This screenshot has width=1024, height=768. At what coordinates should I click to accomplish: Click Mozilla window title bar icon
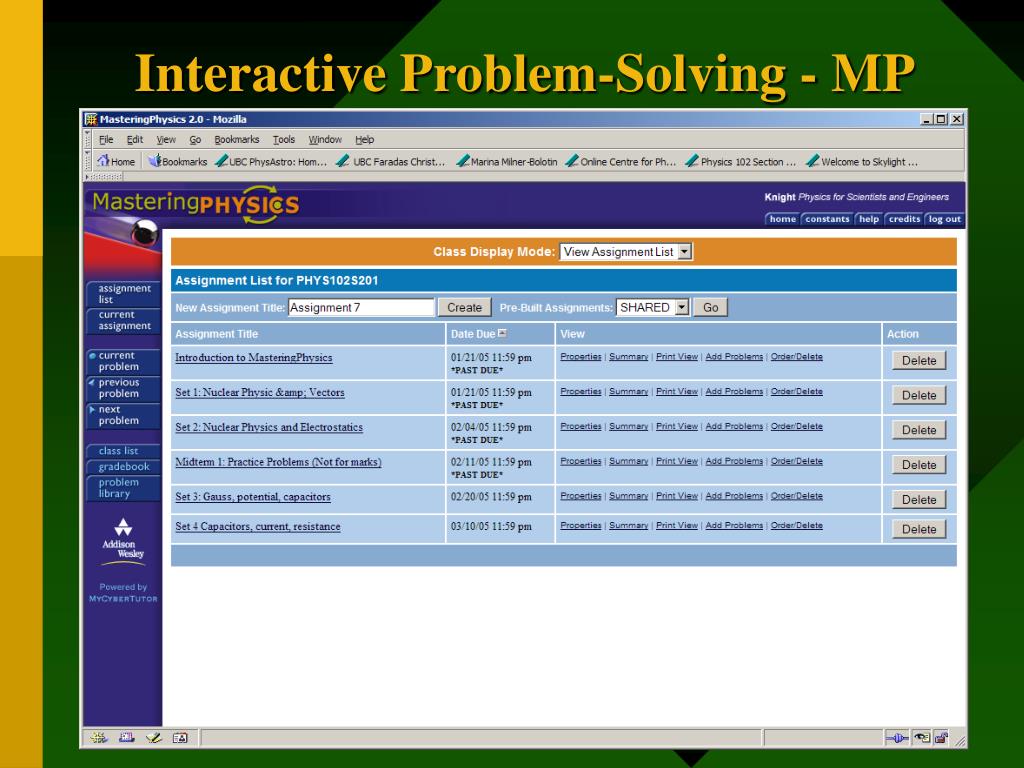click(91, 119)
